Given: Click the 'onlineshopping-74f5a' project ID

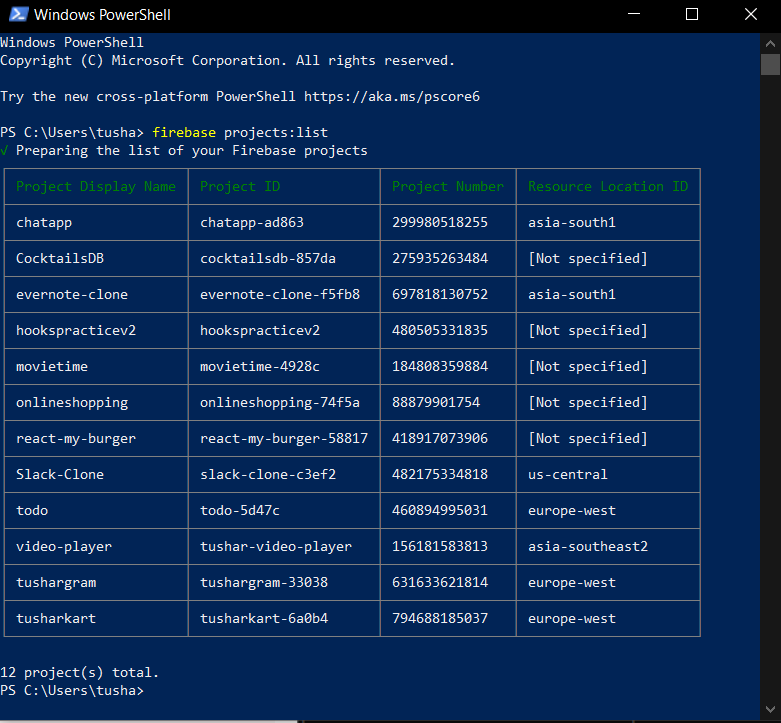Looking at the screenshot, I should click(x=280, y=402).
